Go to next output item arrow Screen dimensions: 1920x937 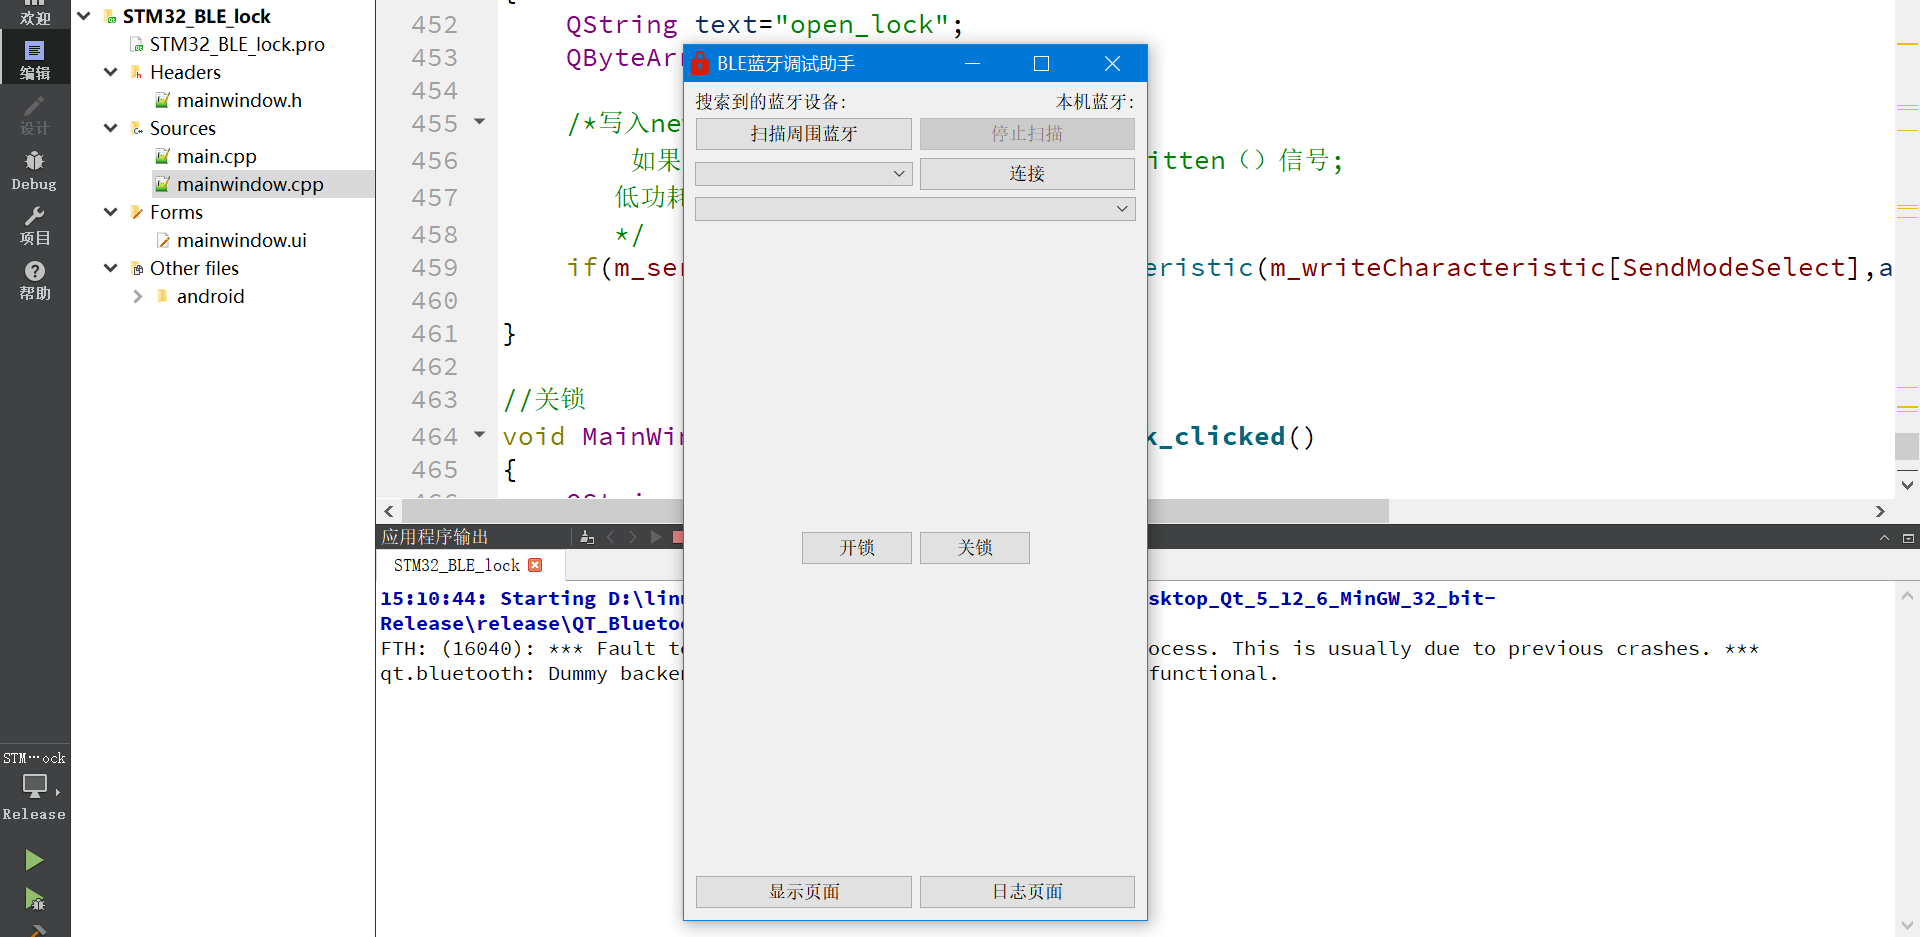tap(632, 537)
